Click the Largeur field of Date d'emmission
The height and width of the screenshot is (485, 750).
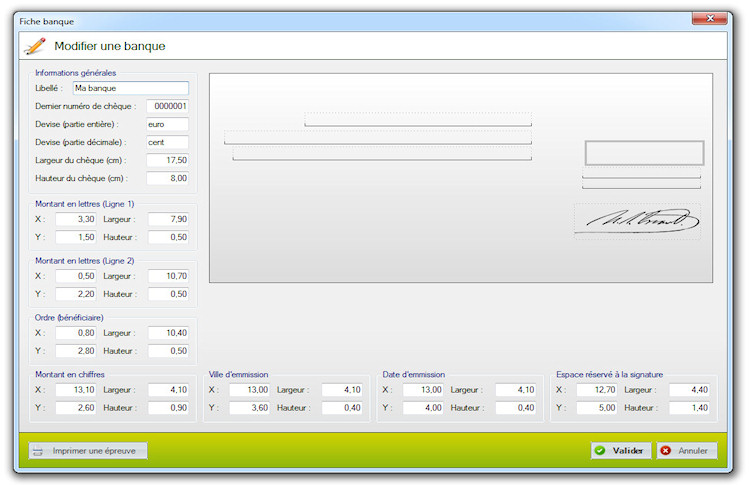pyautogui.click(x=516, y=390)
